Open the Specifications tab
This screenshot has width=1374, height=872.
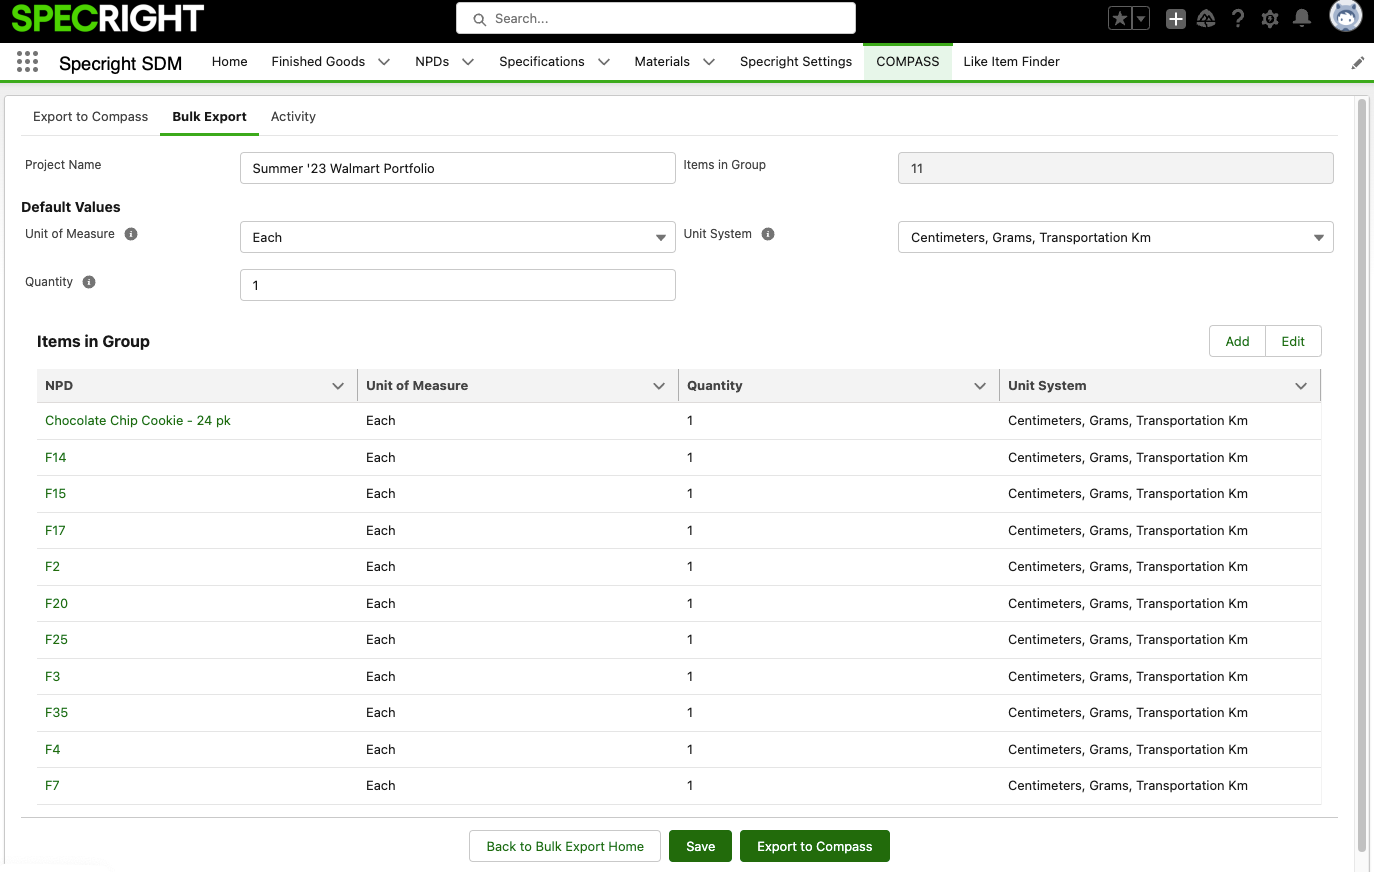coord(542,62)
